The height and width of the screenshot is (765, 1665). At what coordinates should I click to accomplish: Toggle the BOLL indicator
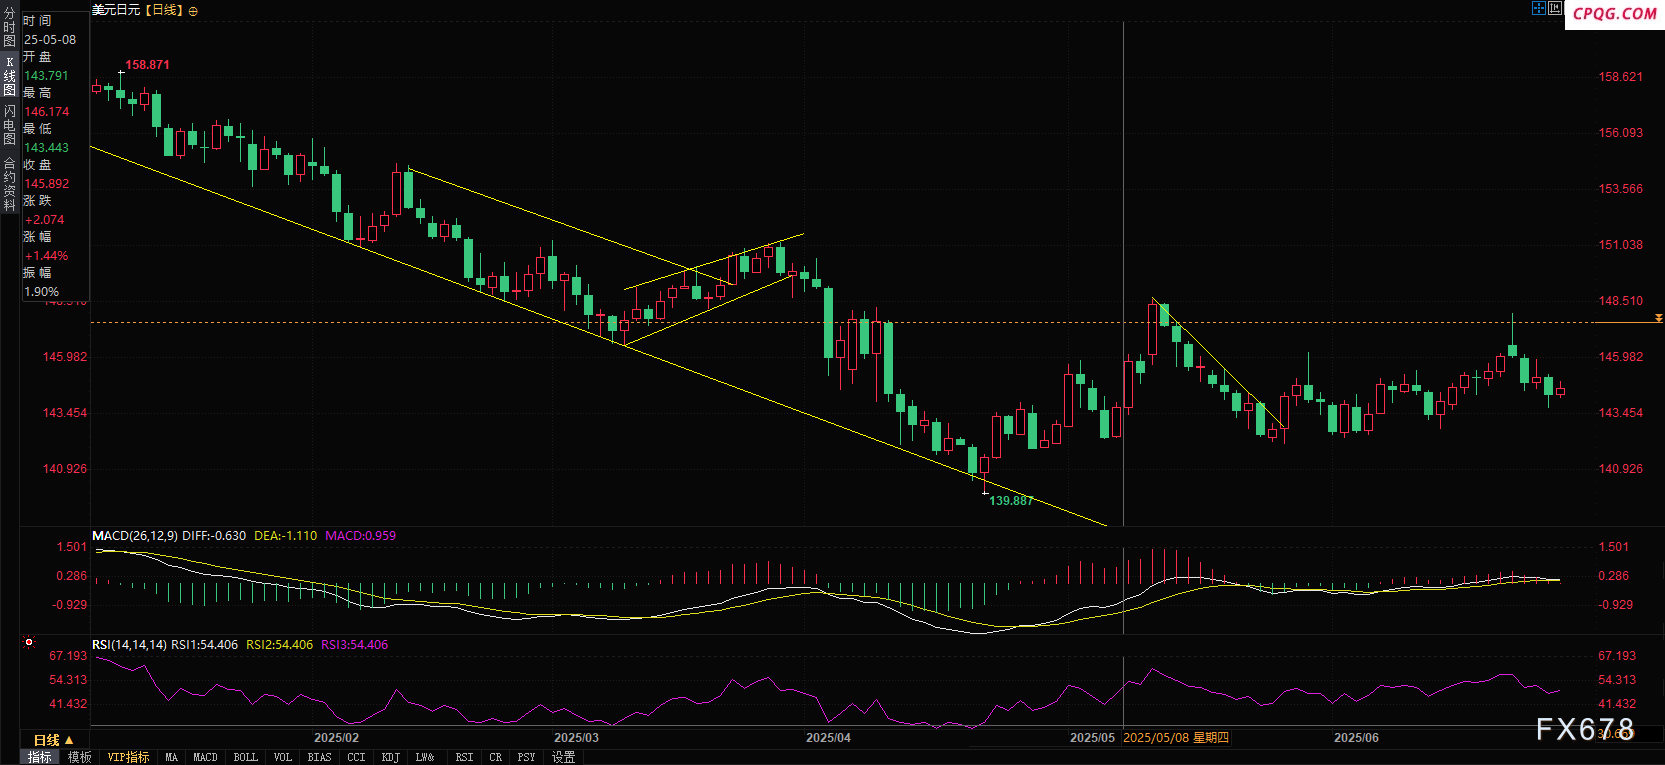coord(245,757)
